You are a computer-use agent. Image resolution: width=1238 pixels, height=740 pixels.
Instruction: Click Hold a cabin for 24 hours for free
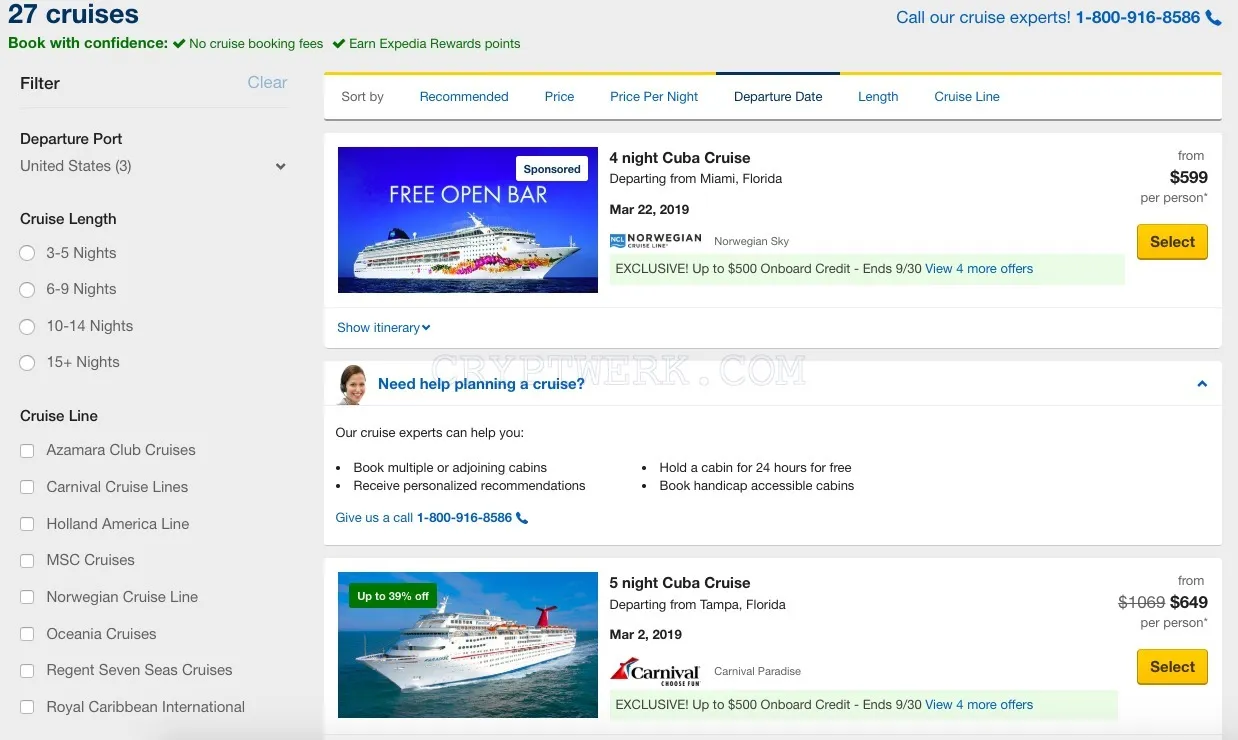[755, 468]
